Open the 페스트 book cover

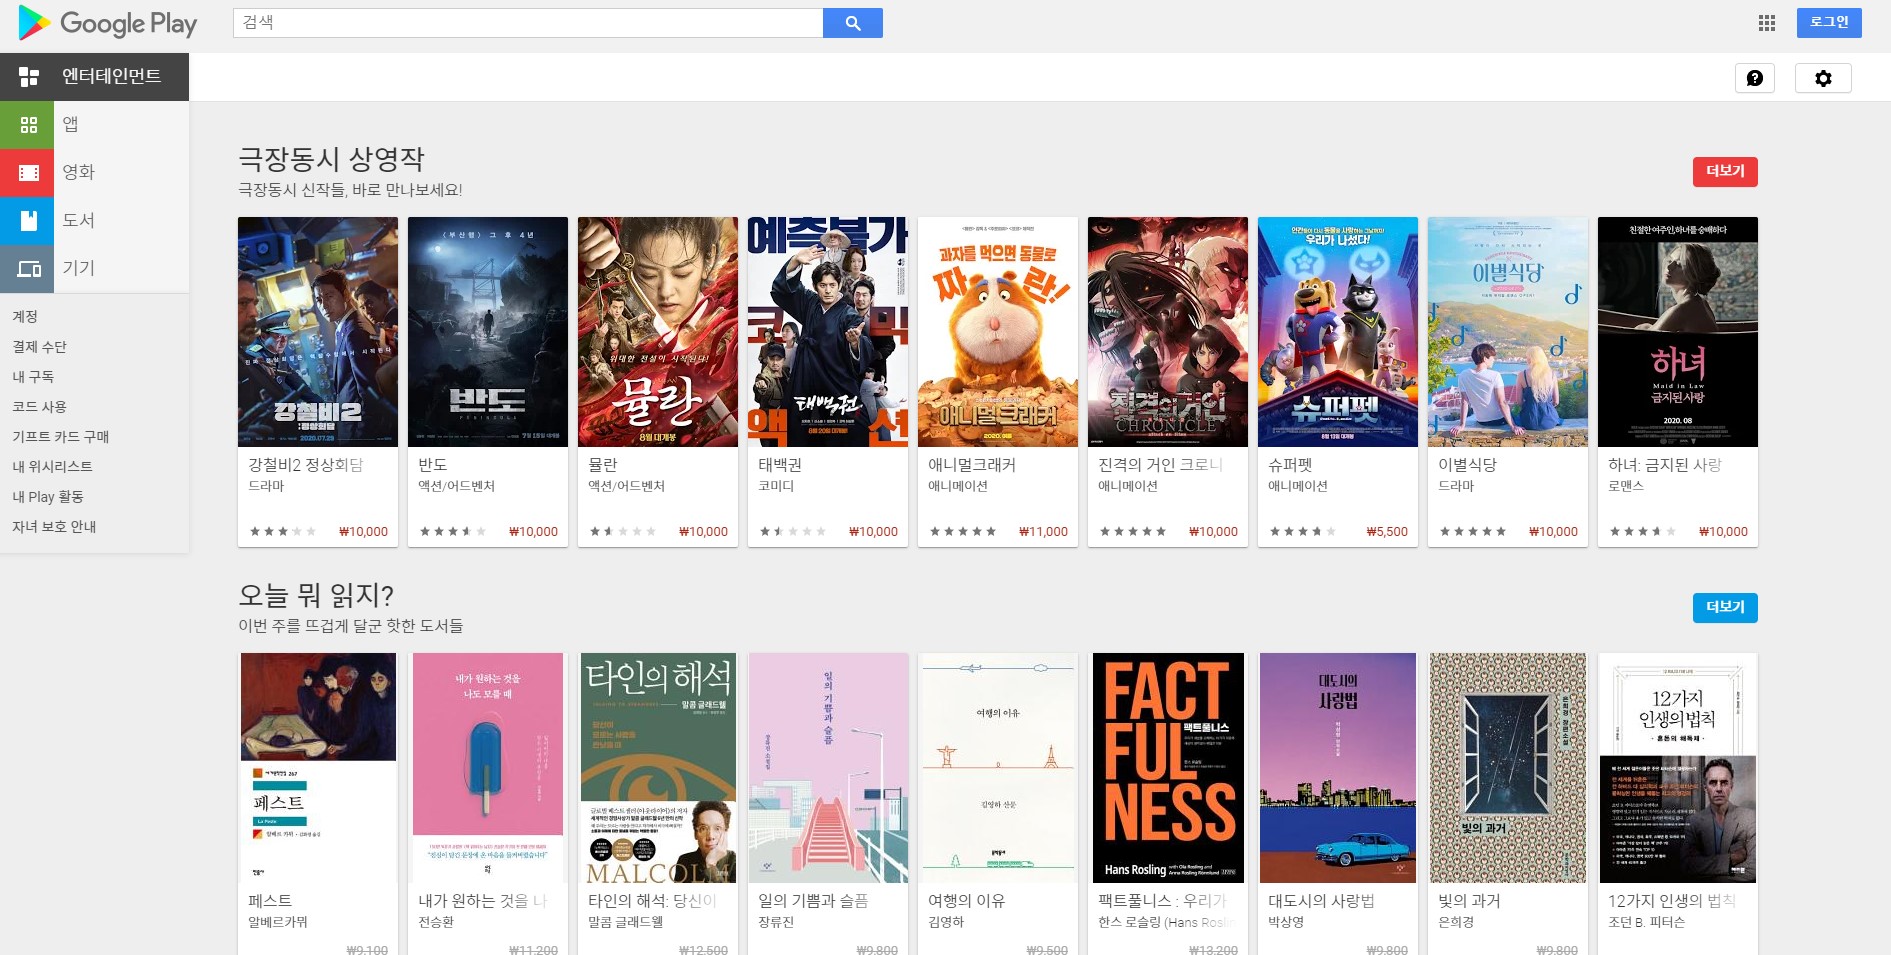[318, 768]
